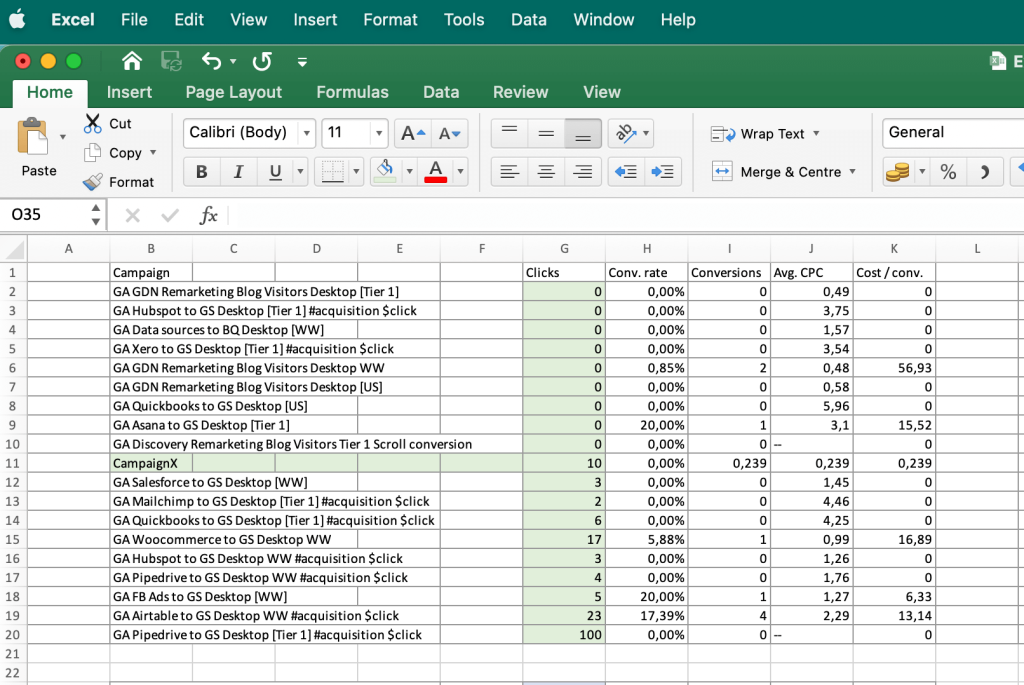Apply bold formatting
Image resolution: width=1024 pixels, height=685 pixels.
(201, 171)
